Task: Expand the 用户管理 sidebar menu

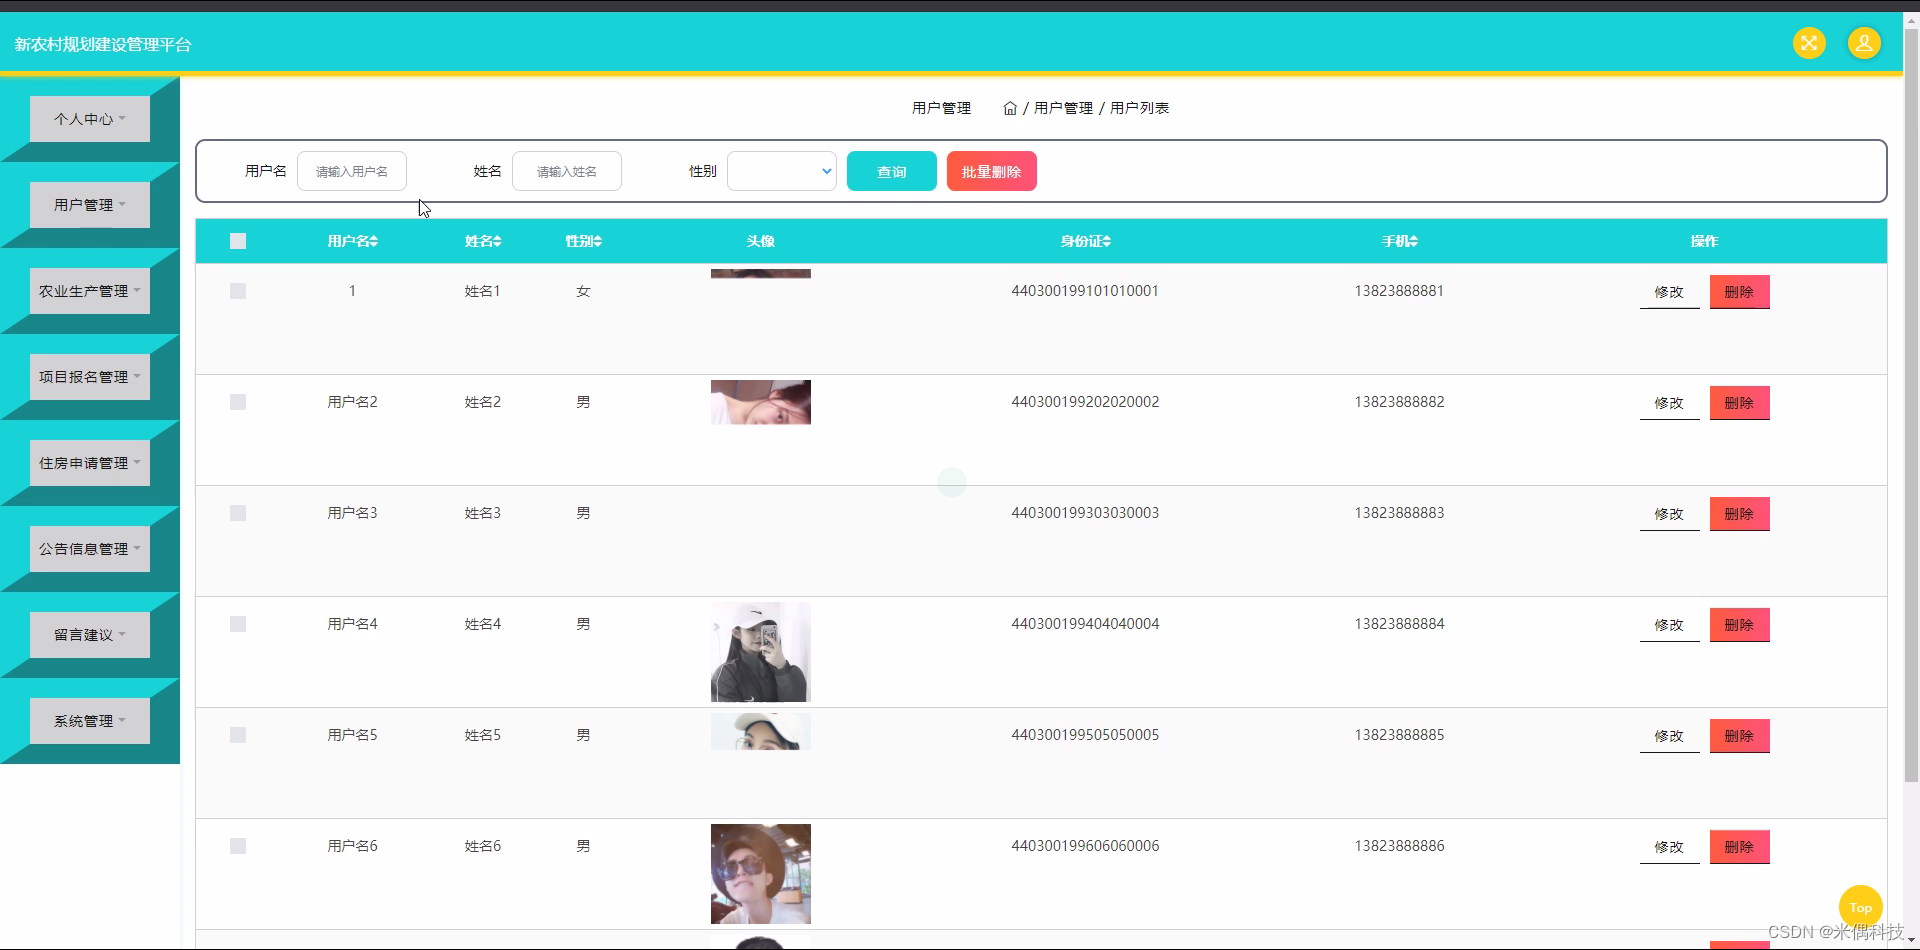Action: tap(90, 205)
